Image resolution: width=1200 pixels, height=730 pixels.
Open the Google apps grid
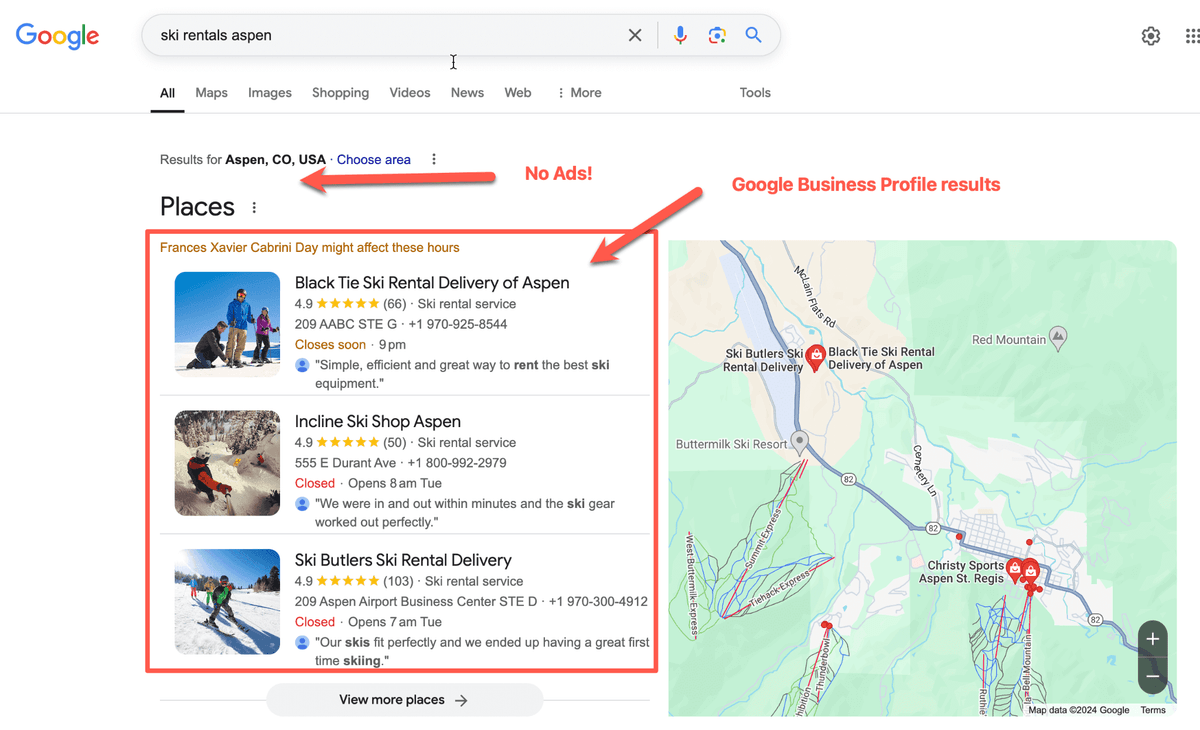tap(1192, 36)
